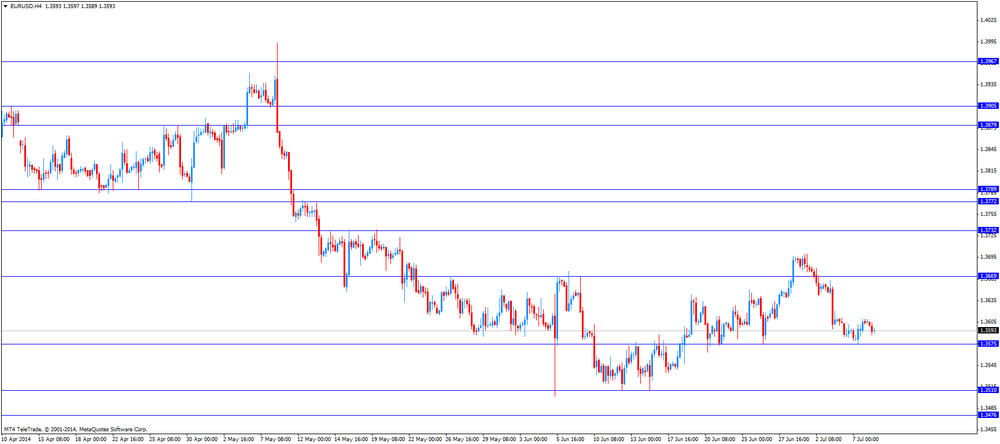
Task: Click the 1.3605 price scale value
Action: pyautogui.click(x=989, y=322)
